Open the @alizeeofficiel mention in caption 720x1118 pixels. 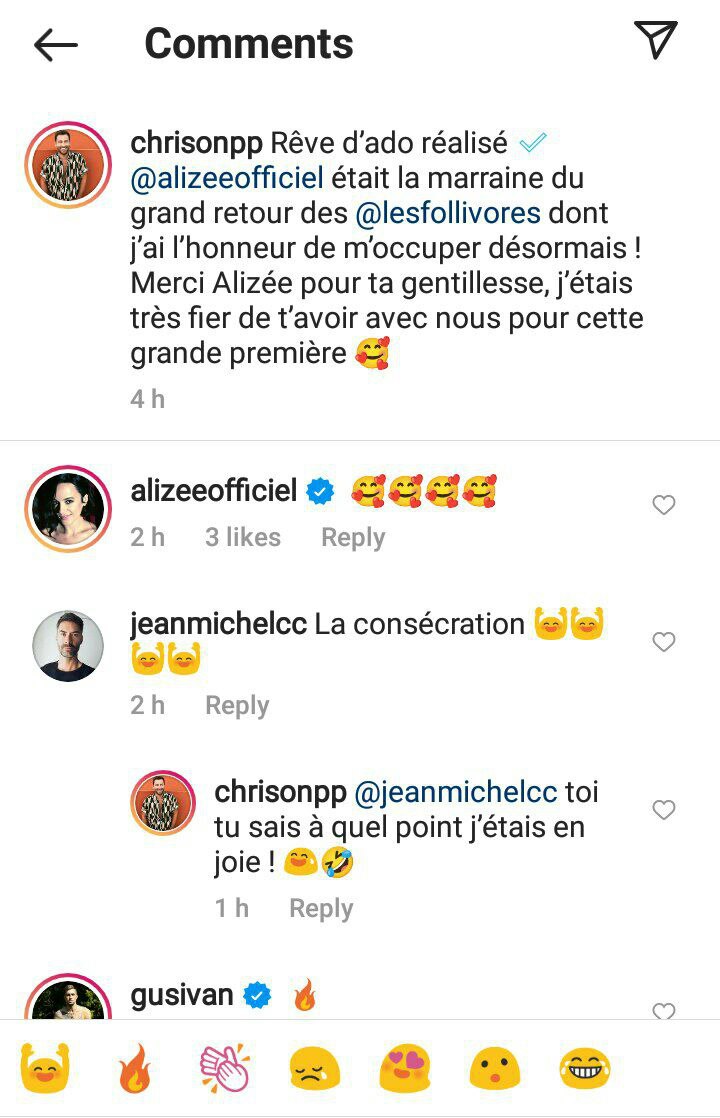[x=227, y=179]
